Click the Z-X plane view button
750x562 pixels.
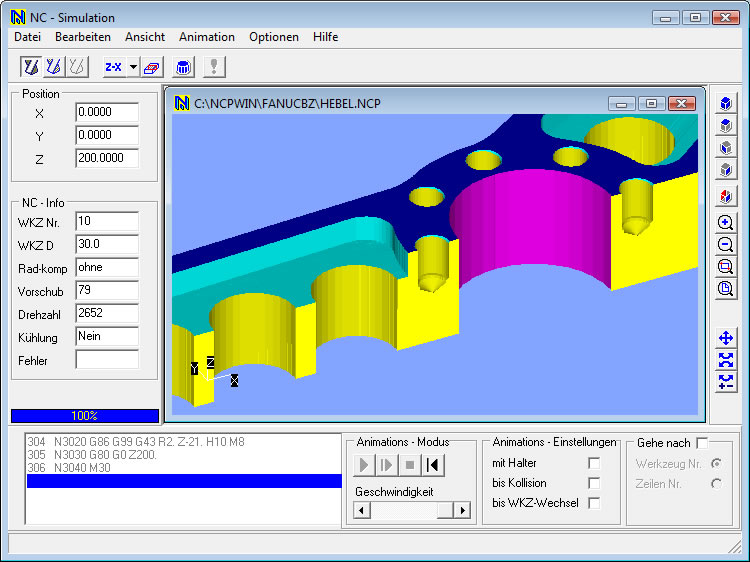(x=114, y=67)
